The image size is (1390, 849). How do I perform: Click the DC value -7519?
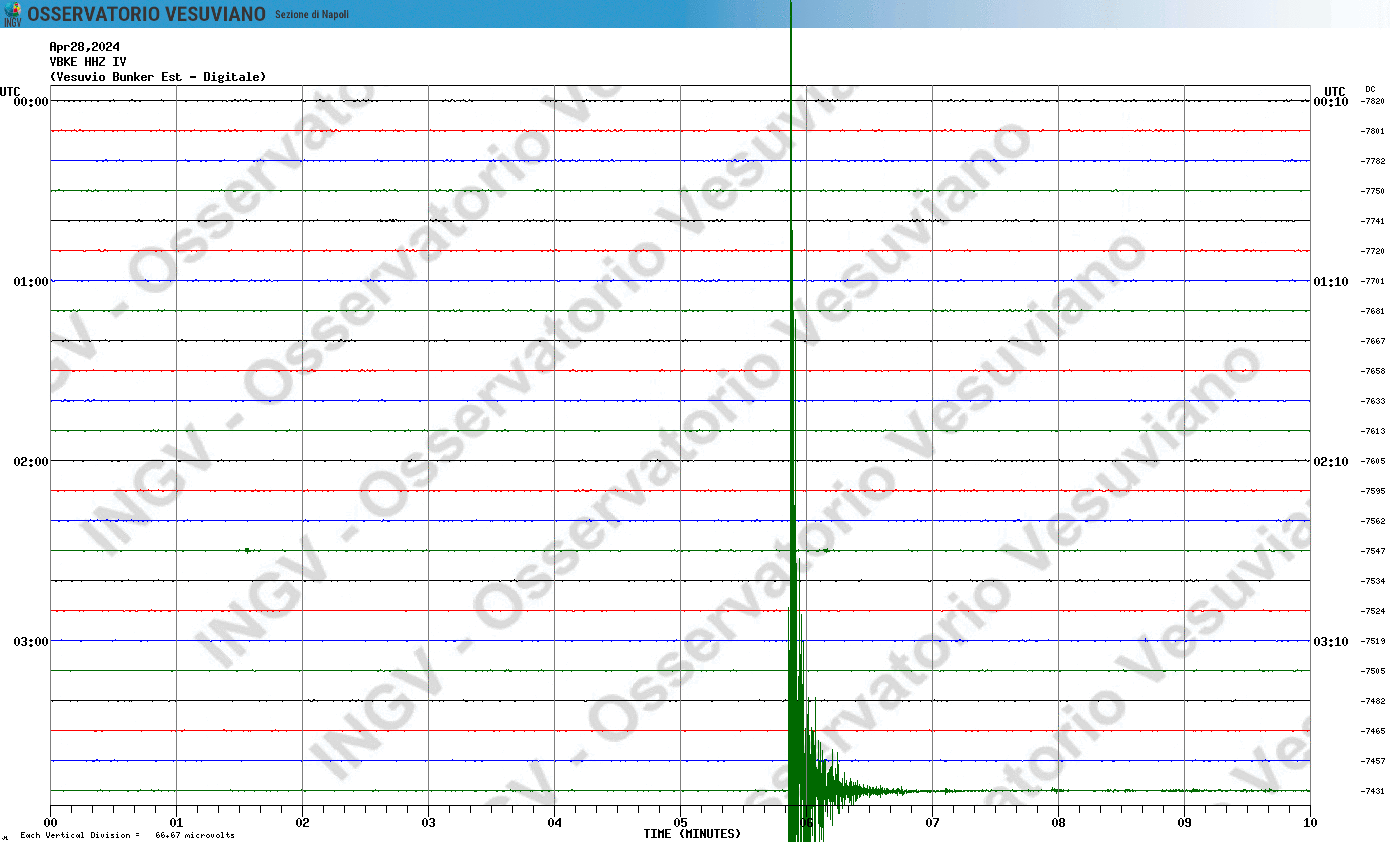(x=1373, y=641)
